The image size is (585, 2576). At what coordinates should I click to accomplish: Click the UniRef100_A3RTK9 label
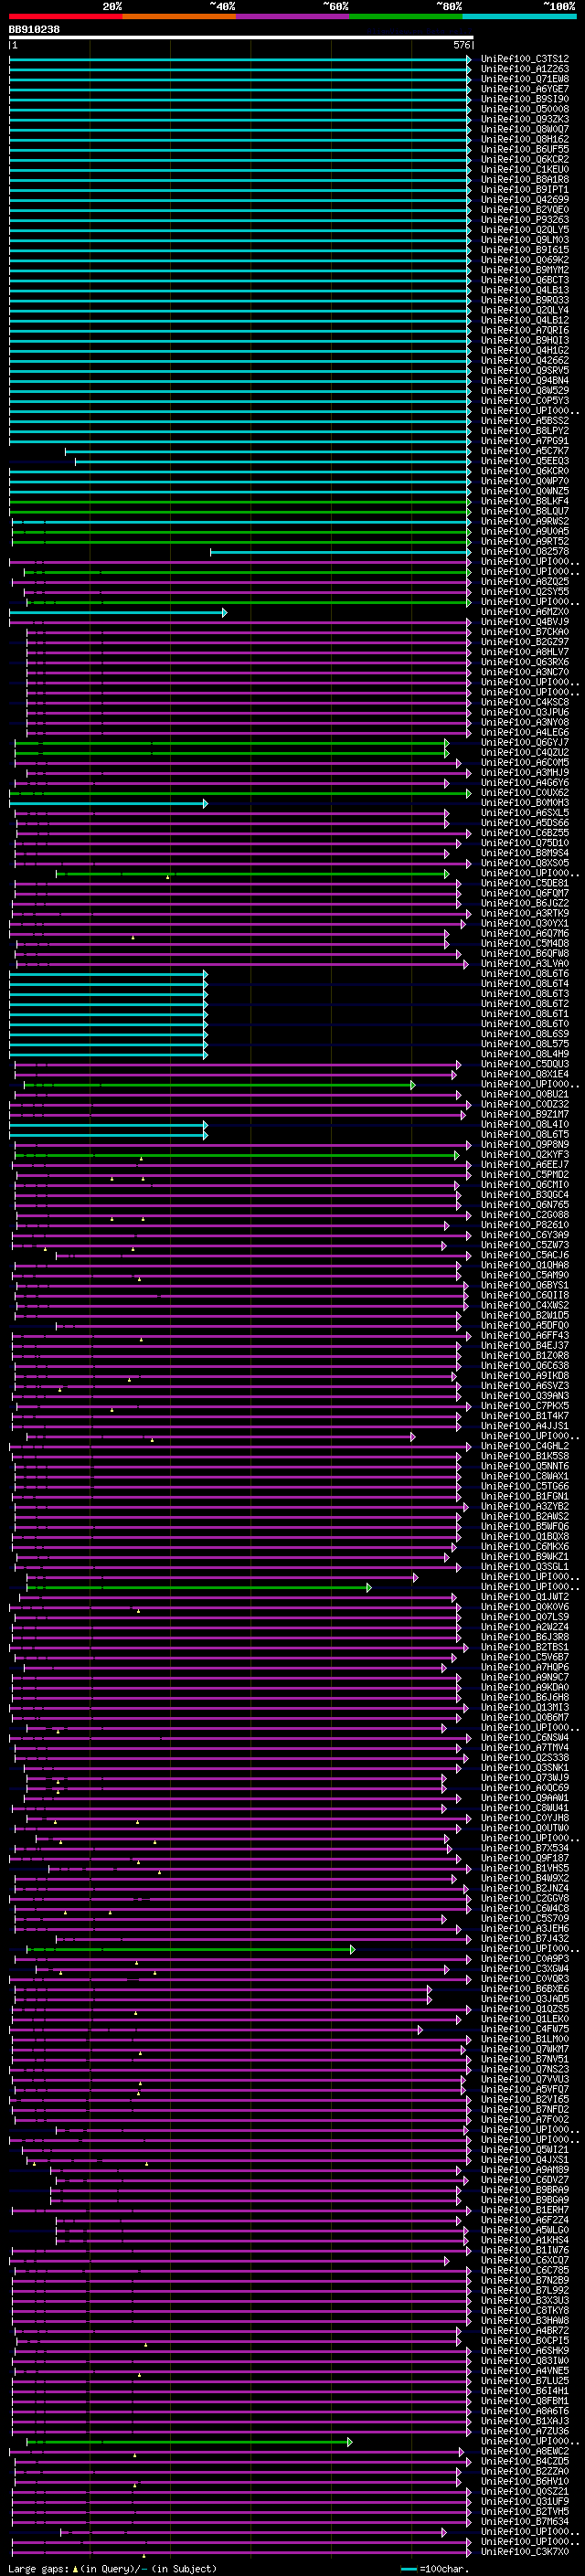click(525, 913)
